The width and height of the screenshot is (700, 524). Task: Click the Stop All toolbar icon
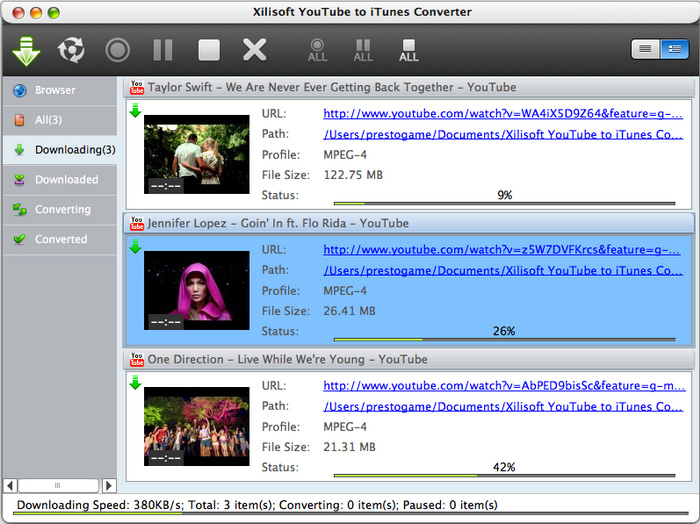coord(409,50)
